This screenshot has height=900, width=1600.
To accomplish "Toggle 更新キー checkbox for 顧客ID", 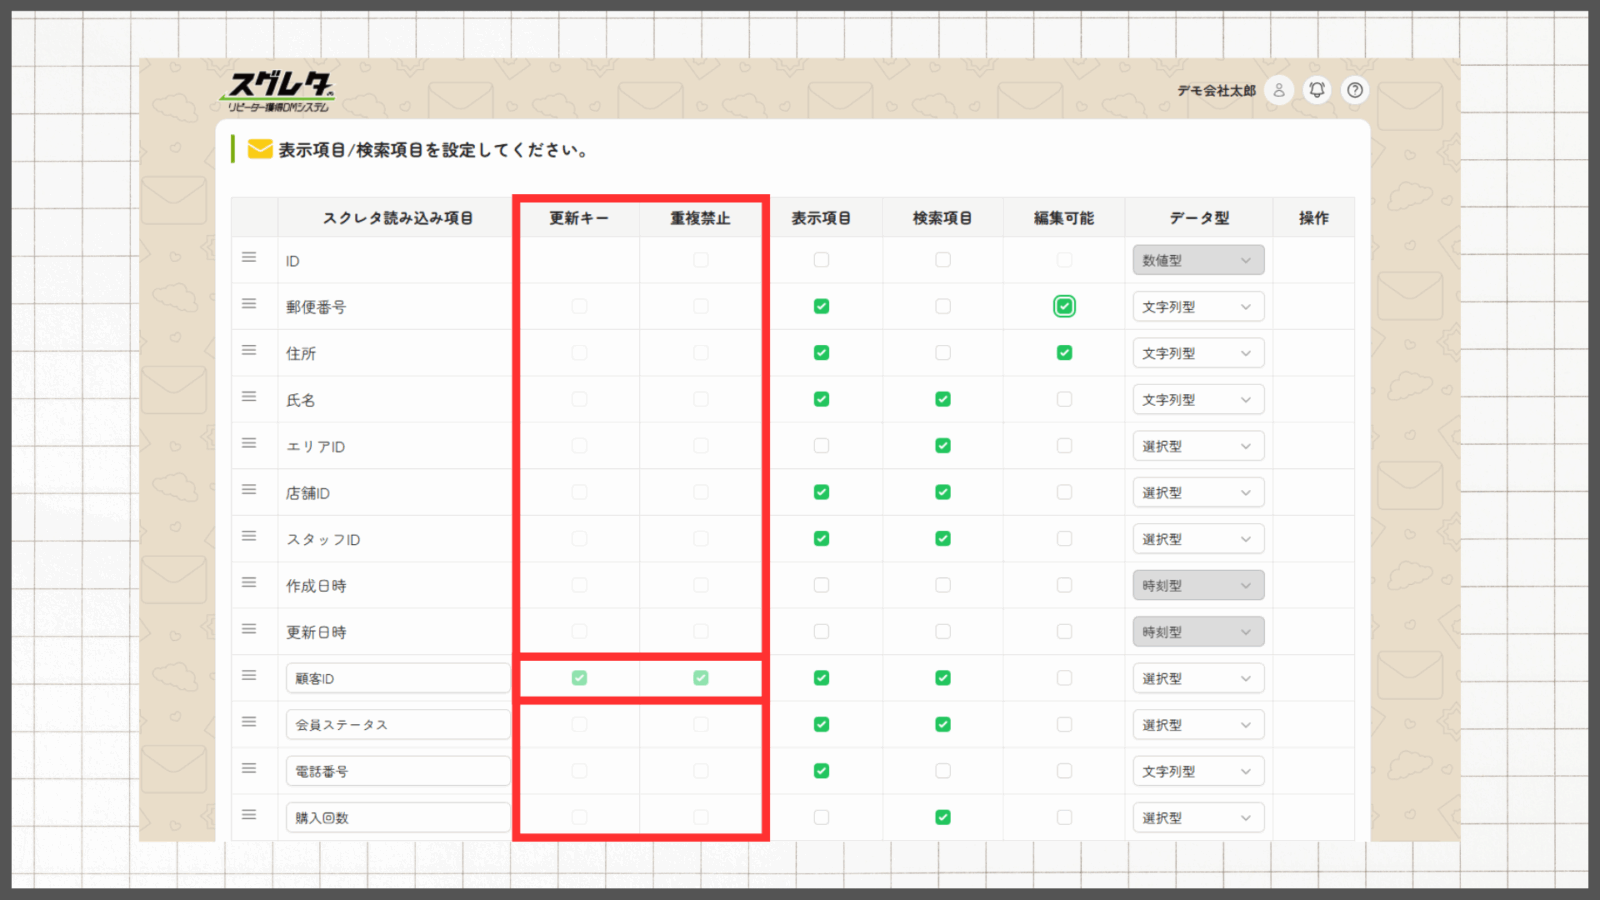I will point(579,678).
